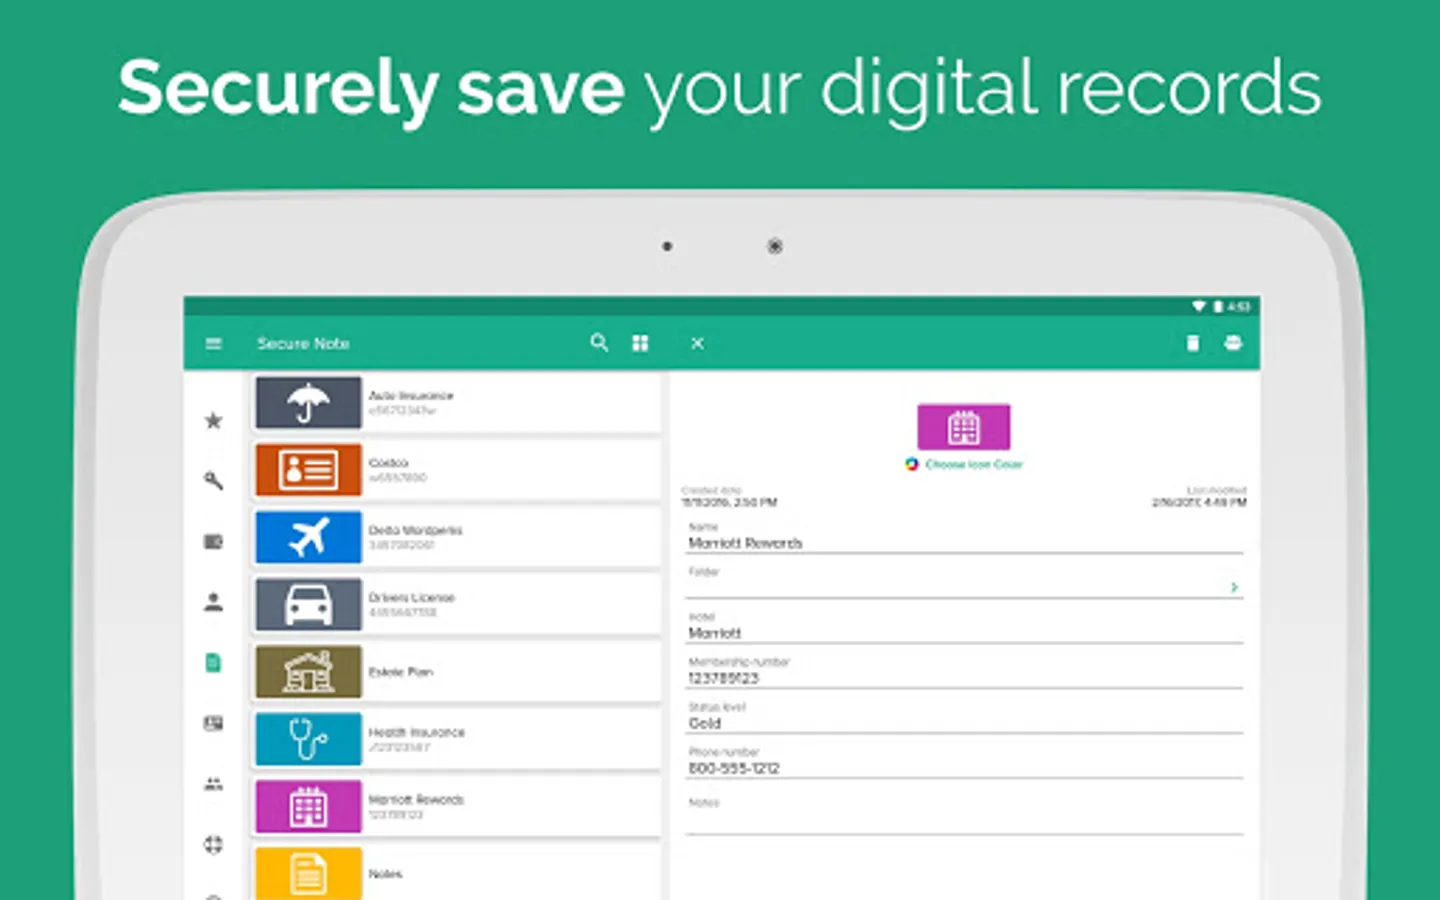
Task: Switch to grid view layout
Action: (640, 343)
